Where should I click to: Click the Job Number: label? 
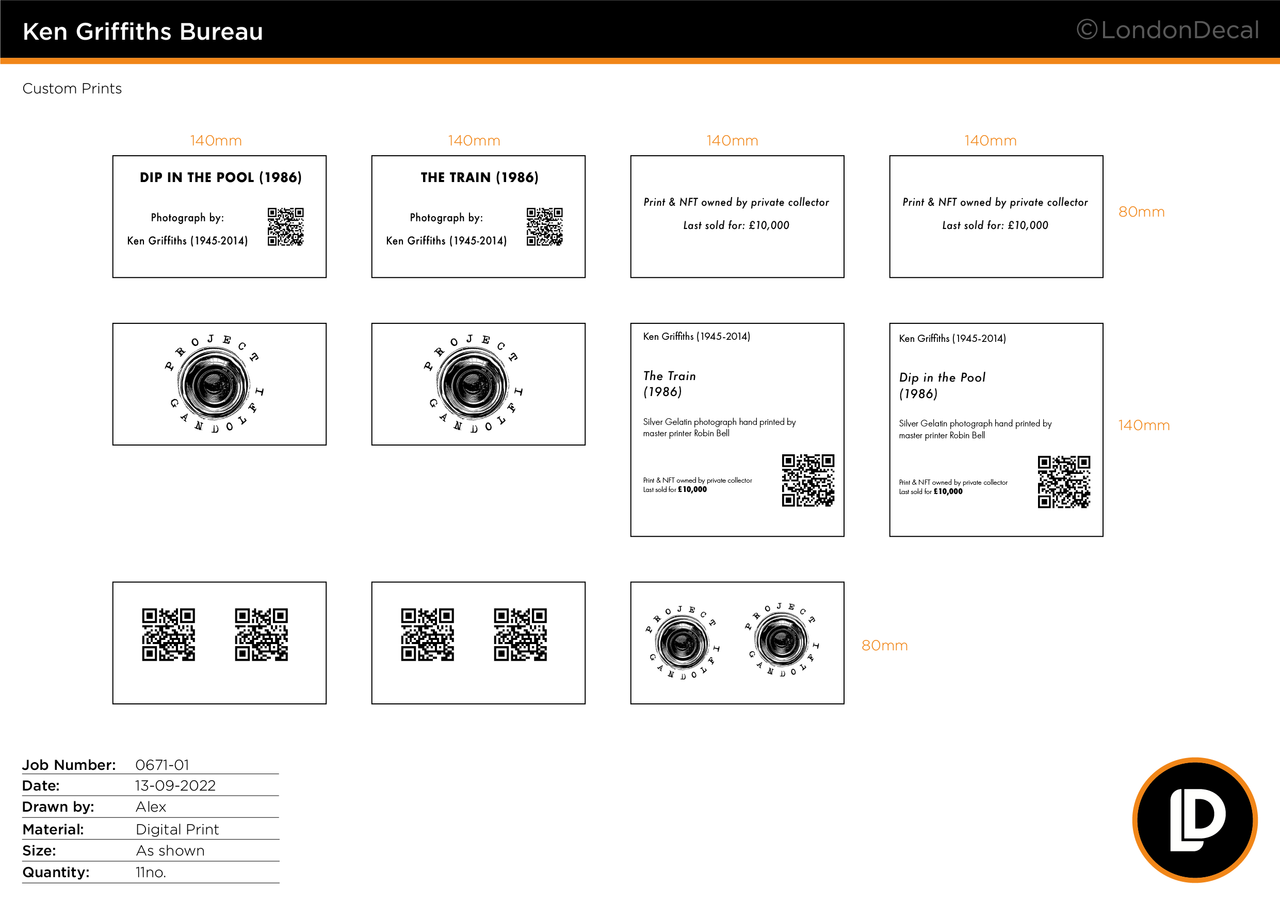69,765
